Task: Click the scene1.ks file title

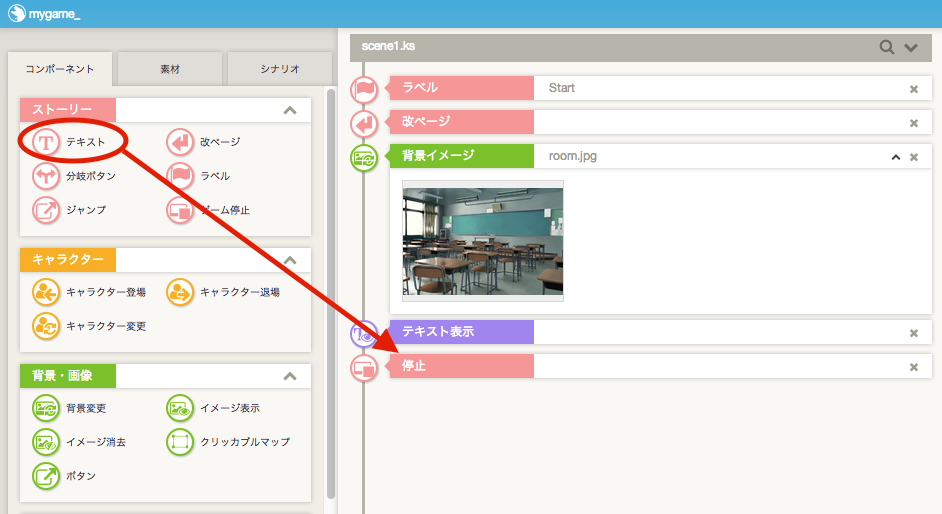Action: (388, 46)
